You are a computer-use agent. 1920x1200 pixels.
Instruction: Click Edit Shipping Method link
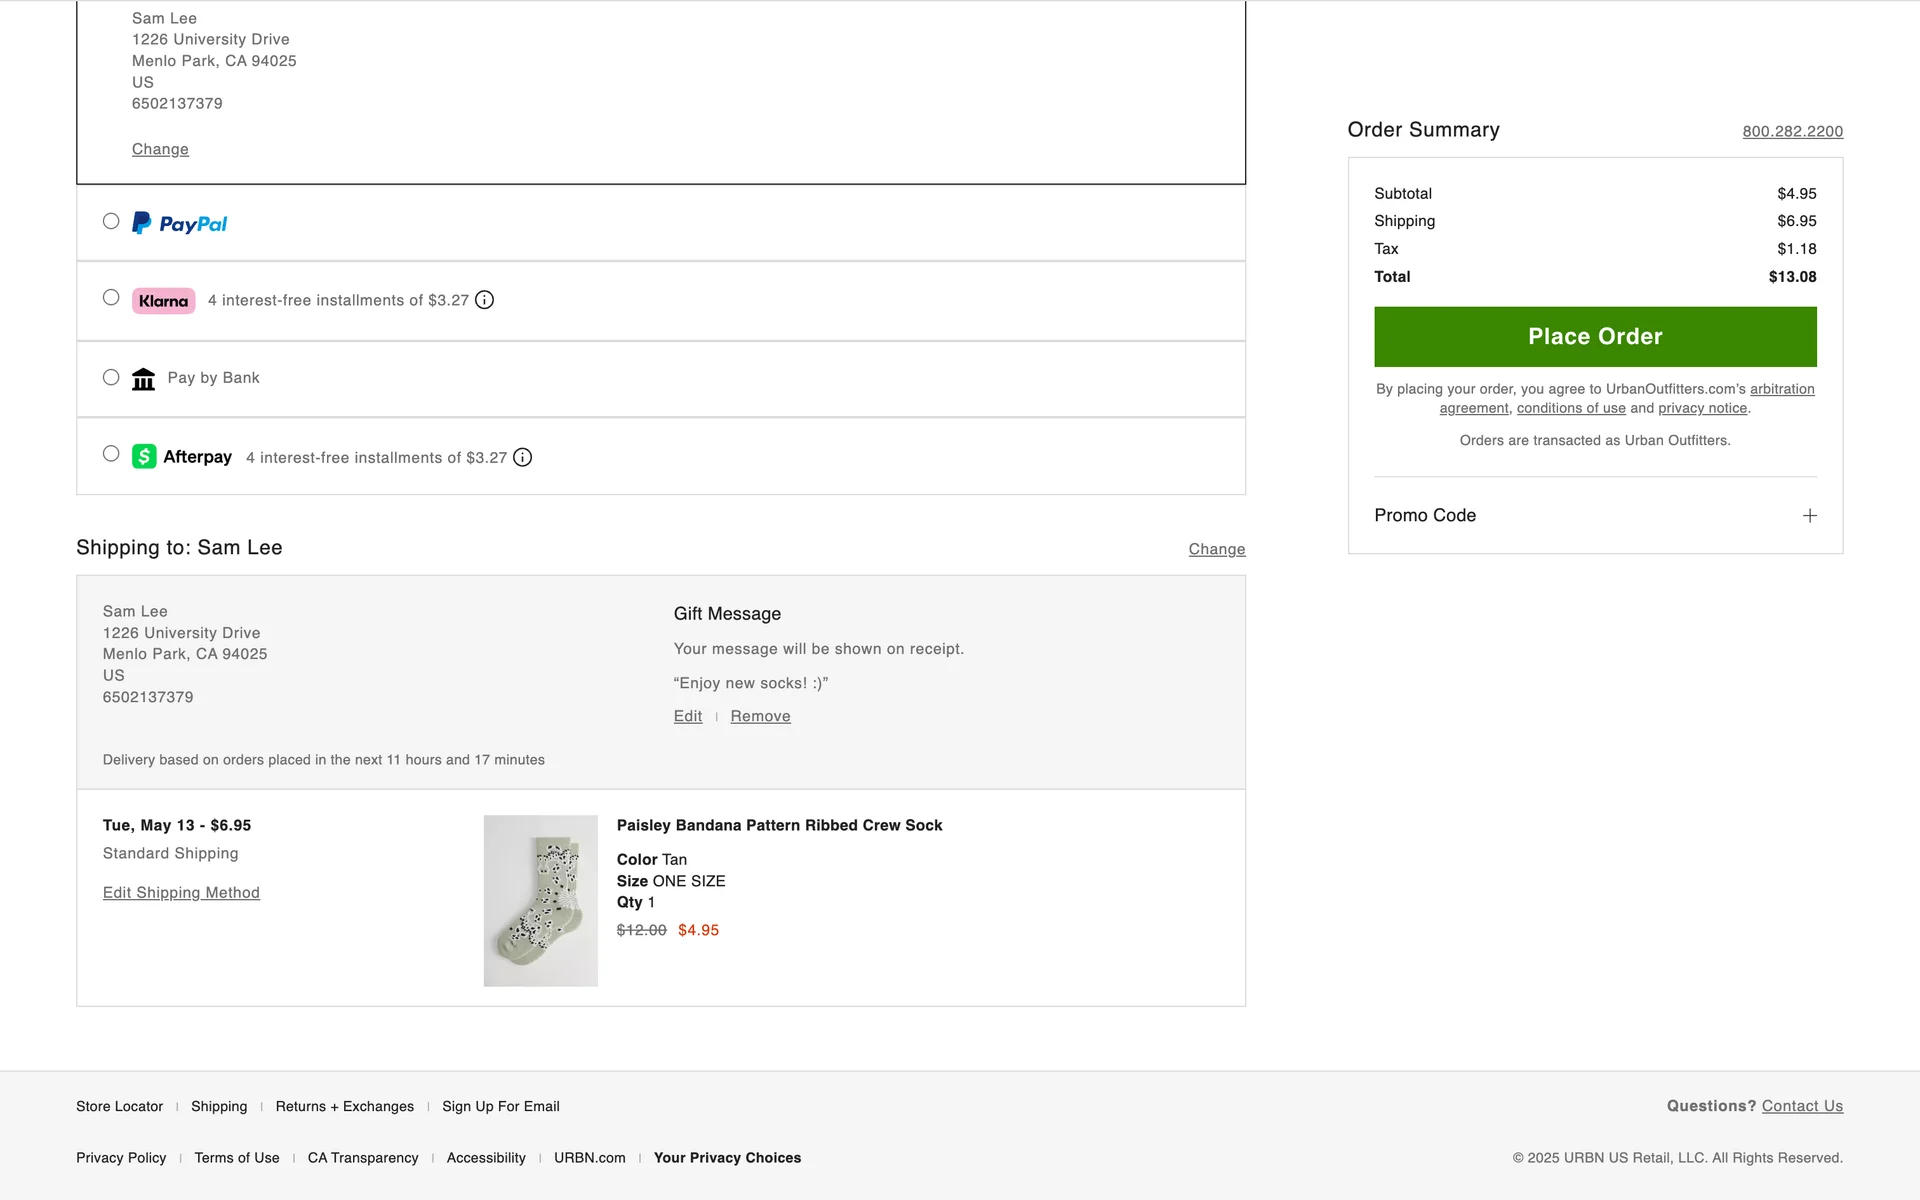pos(181,893)
